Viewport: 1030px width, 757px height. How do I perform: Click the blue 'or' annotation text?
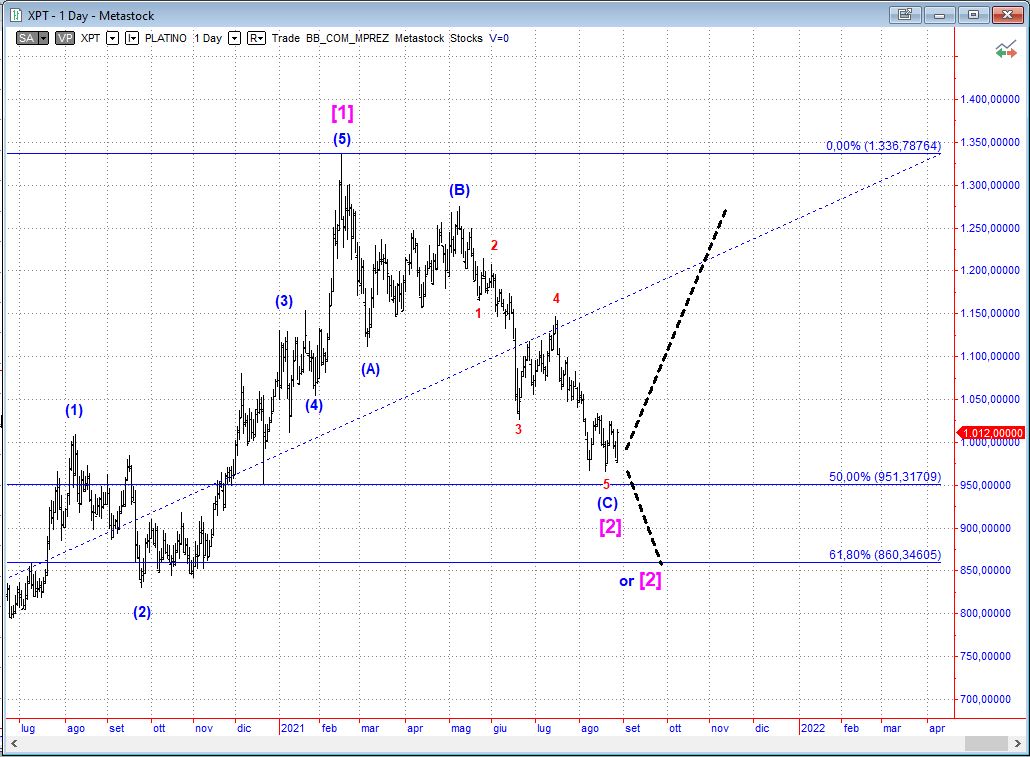click(627, 582)
